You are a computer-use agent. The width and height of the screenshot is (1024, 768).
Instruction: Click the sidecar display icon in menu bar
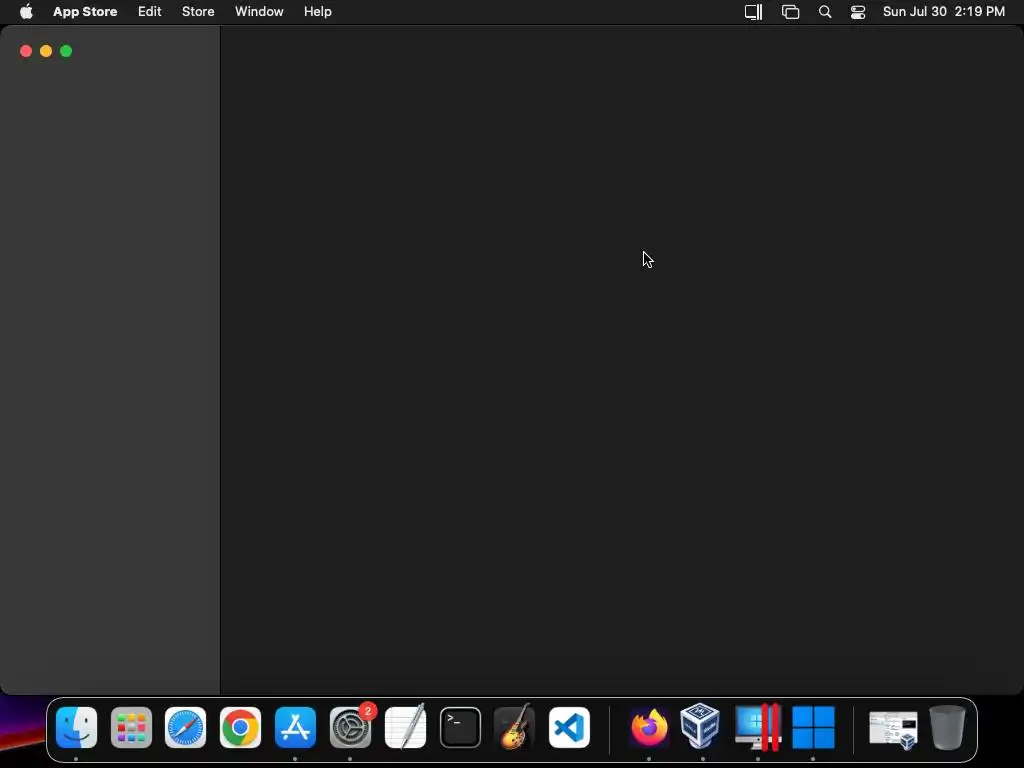[x=754, y=12]
